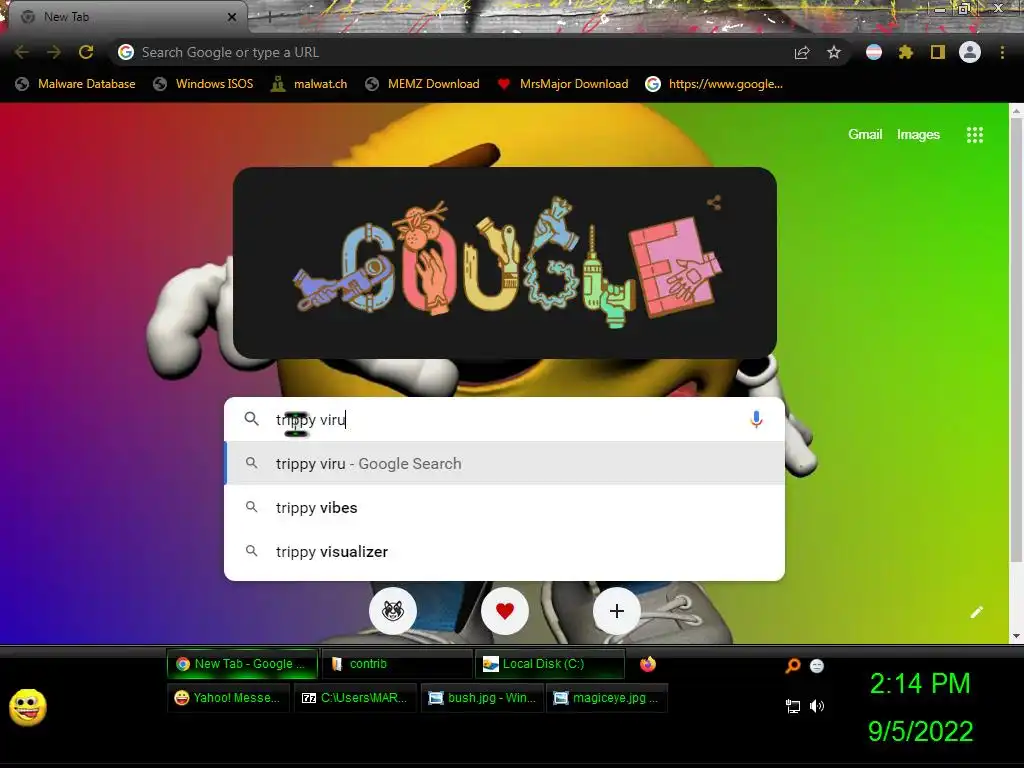Viewport: 1024px width, 768px height.
Task: Click in the search box containing trippy viru
Action: pos(504,419)
